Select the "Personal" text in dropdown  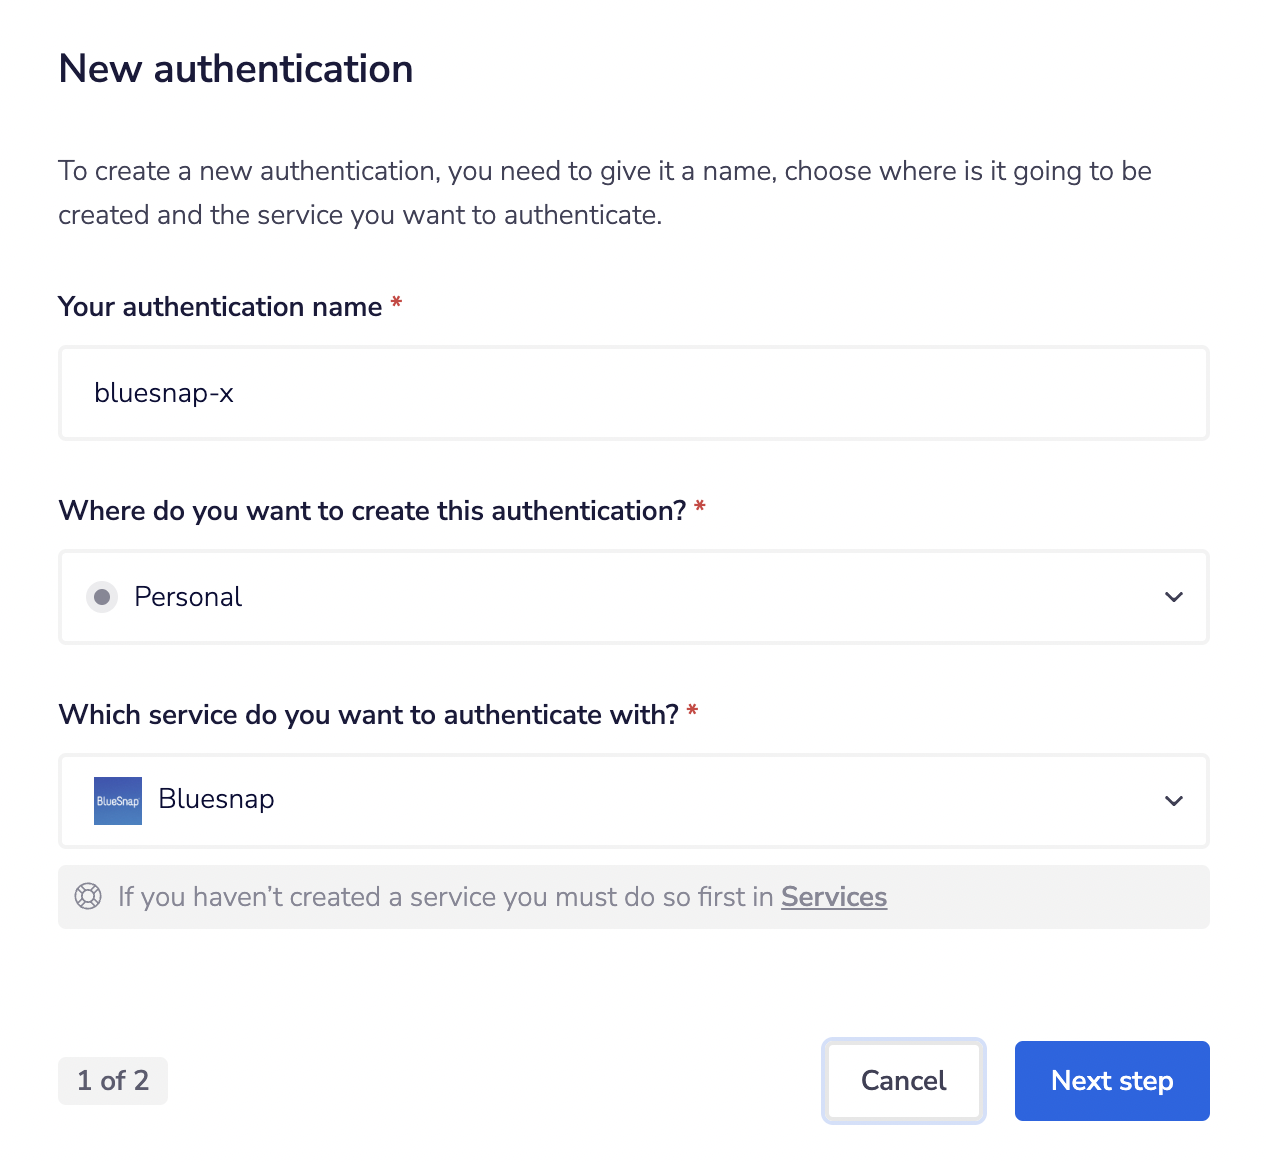(x=188, y=597)
